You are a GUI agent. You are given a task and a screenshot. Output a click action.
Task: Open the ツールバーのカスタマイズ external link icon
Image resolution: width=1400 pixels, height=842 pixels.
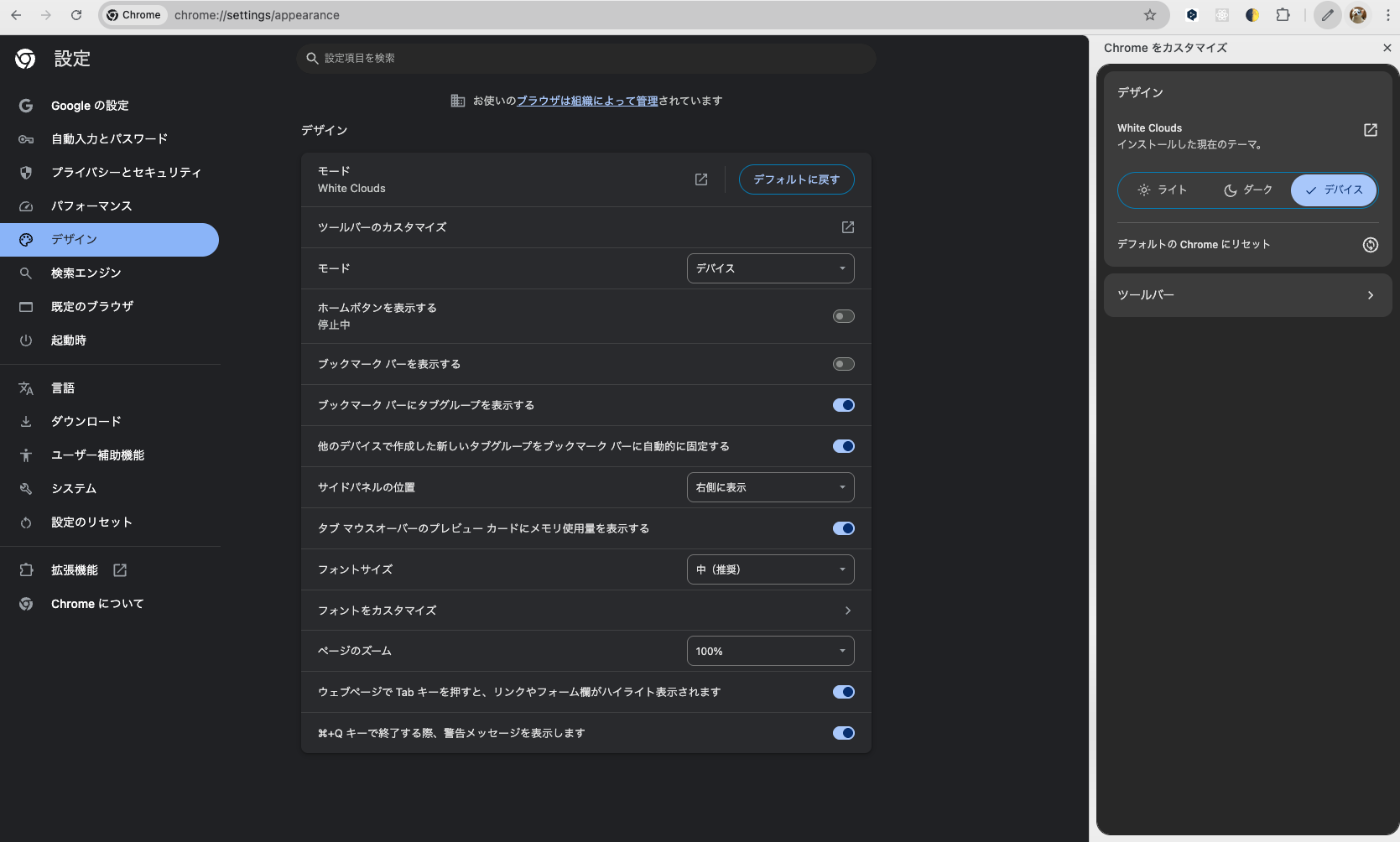(848, 227)
